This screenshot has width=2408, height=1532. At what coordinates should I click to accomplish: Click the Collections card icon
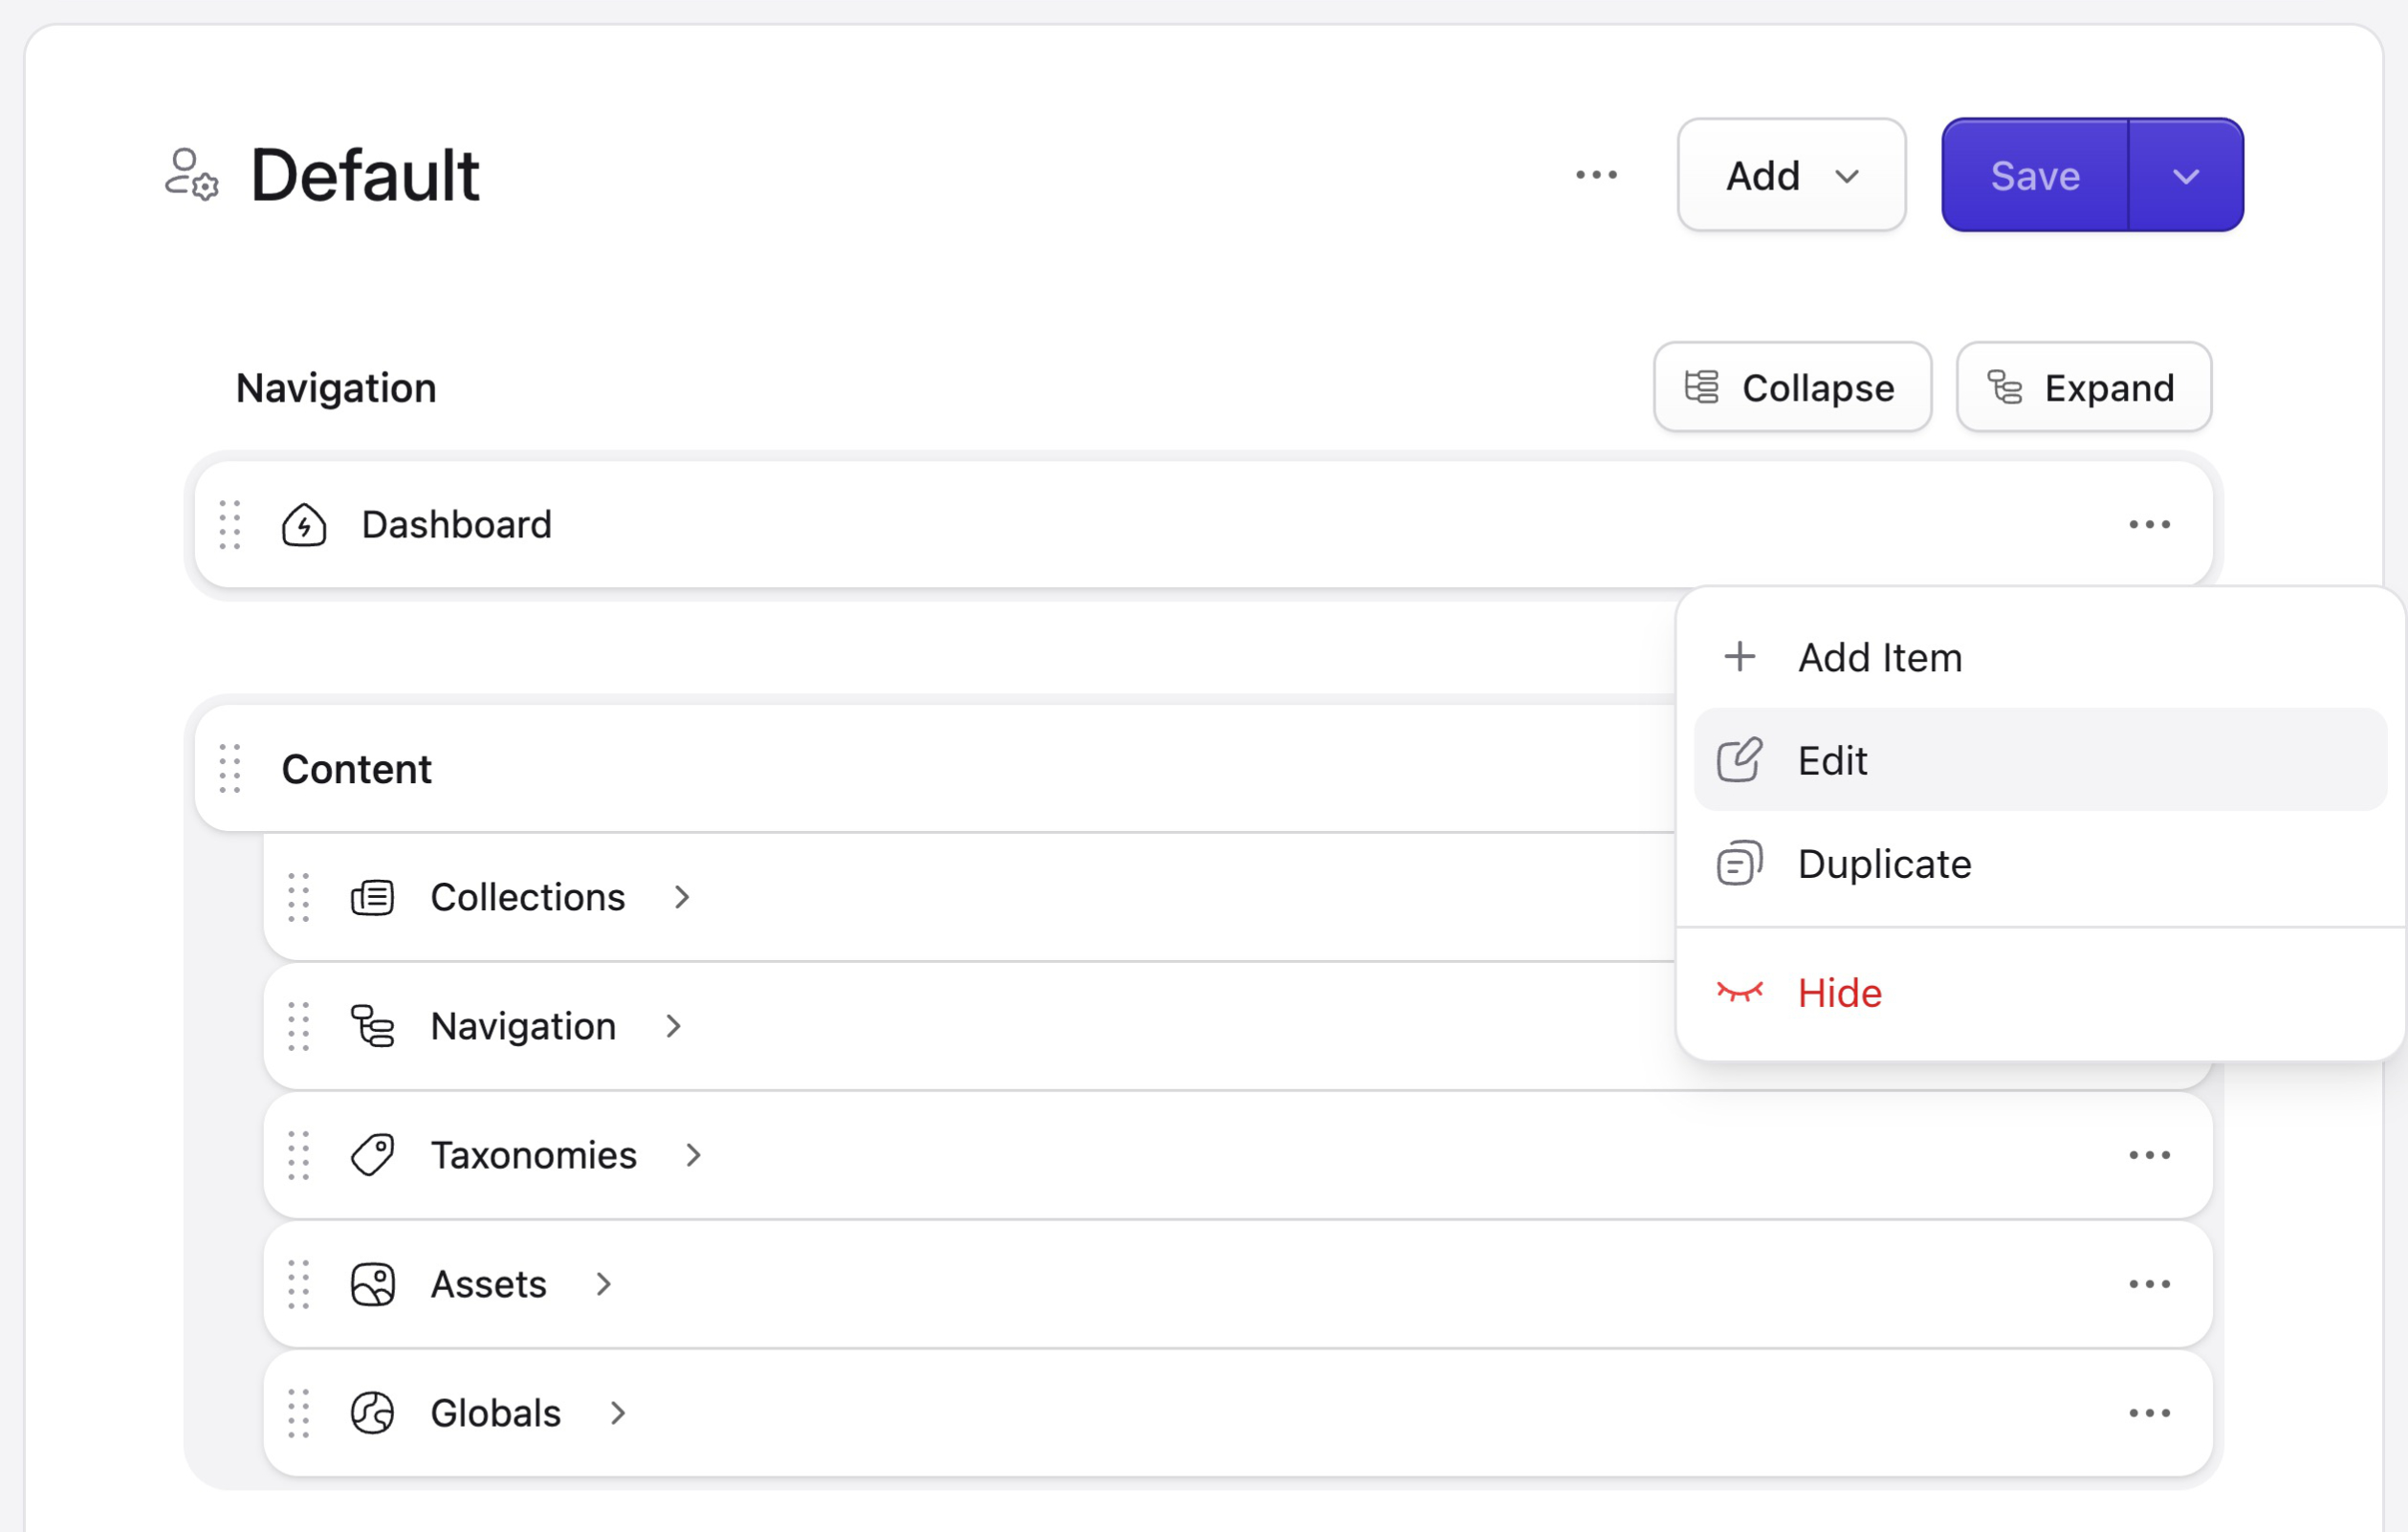(x=372, y=897)
